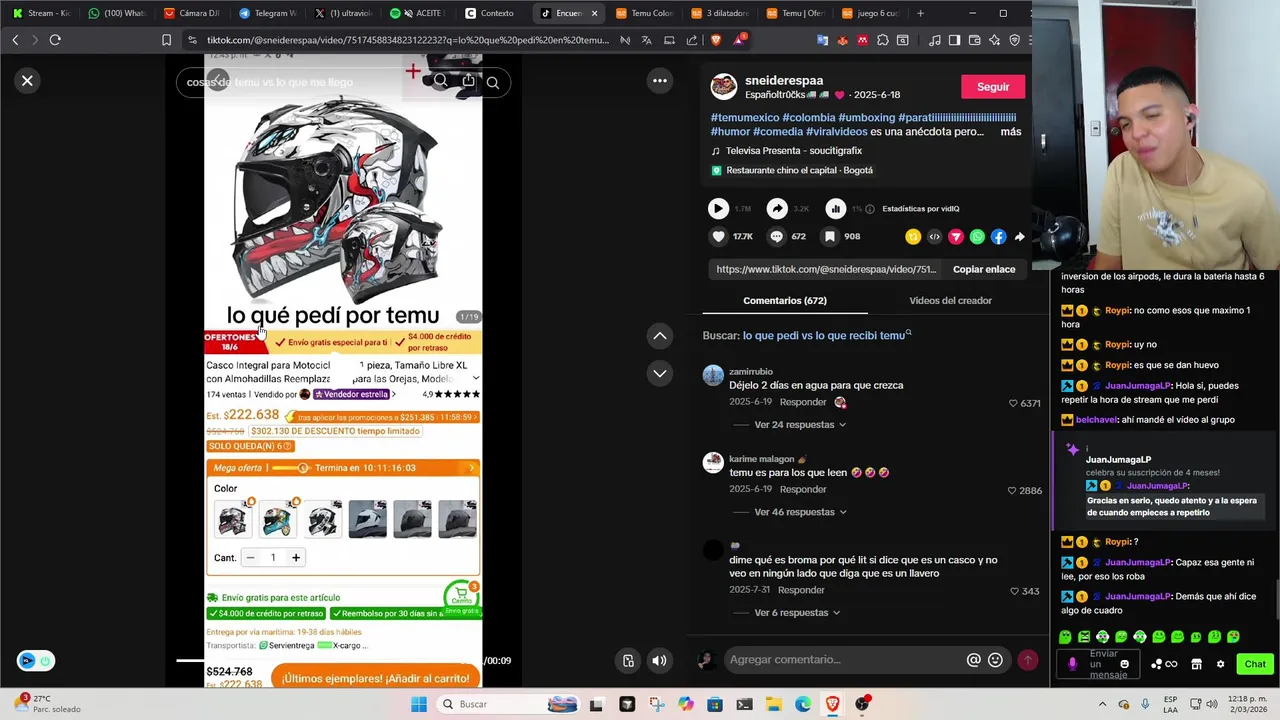Insert a mention with the @ icon

[973, 659]
